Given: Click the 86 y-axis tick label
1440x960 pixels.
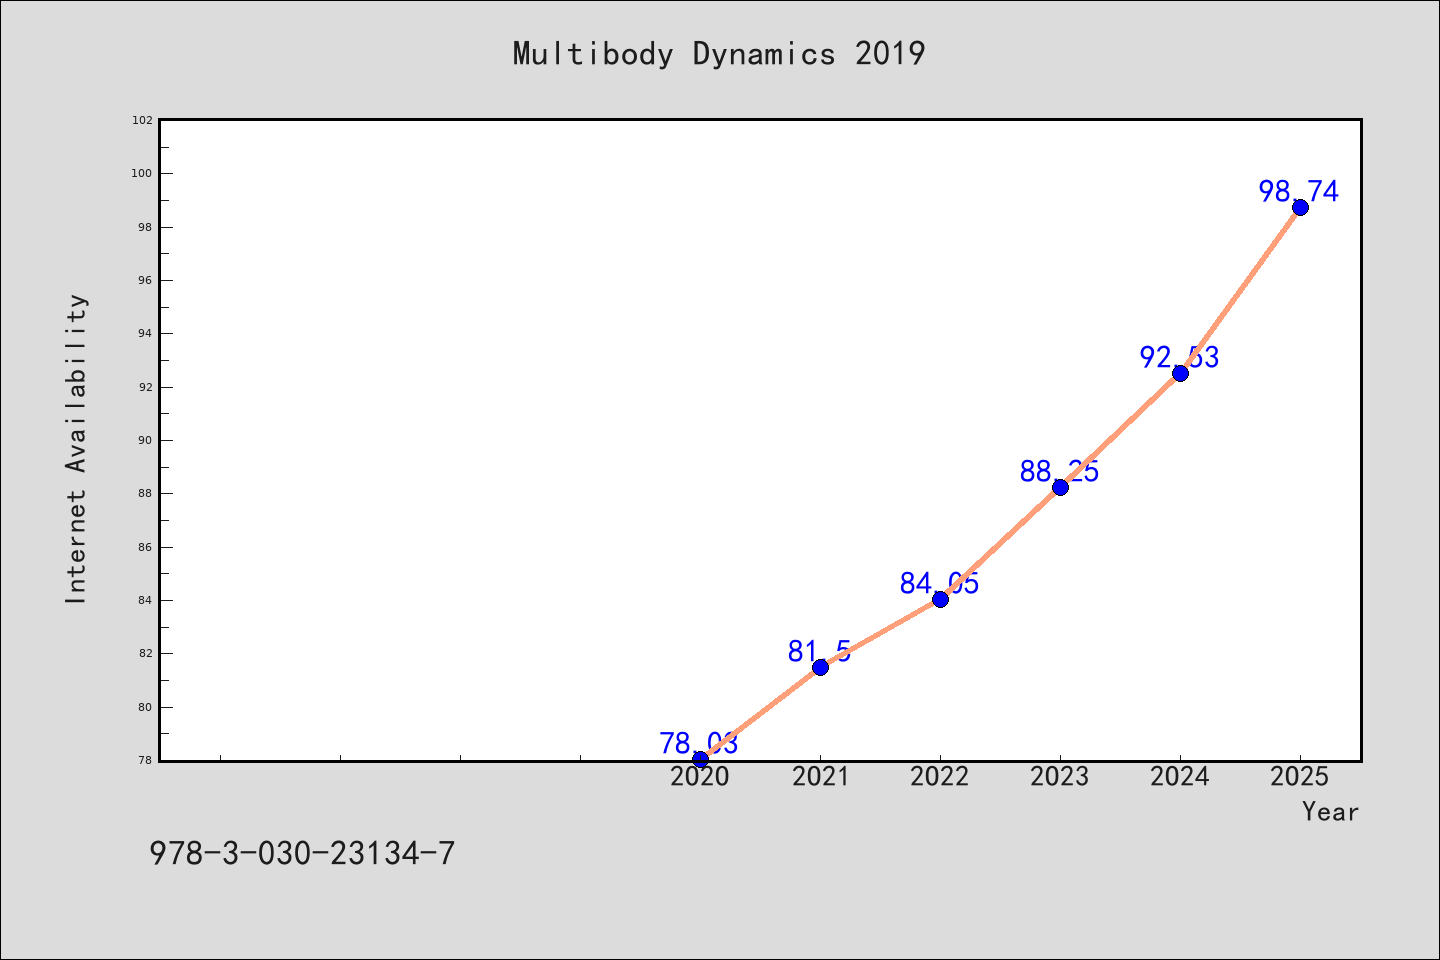Looking at the screenshot, I should [146, 547].
